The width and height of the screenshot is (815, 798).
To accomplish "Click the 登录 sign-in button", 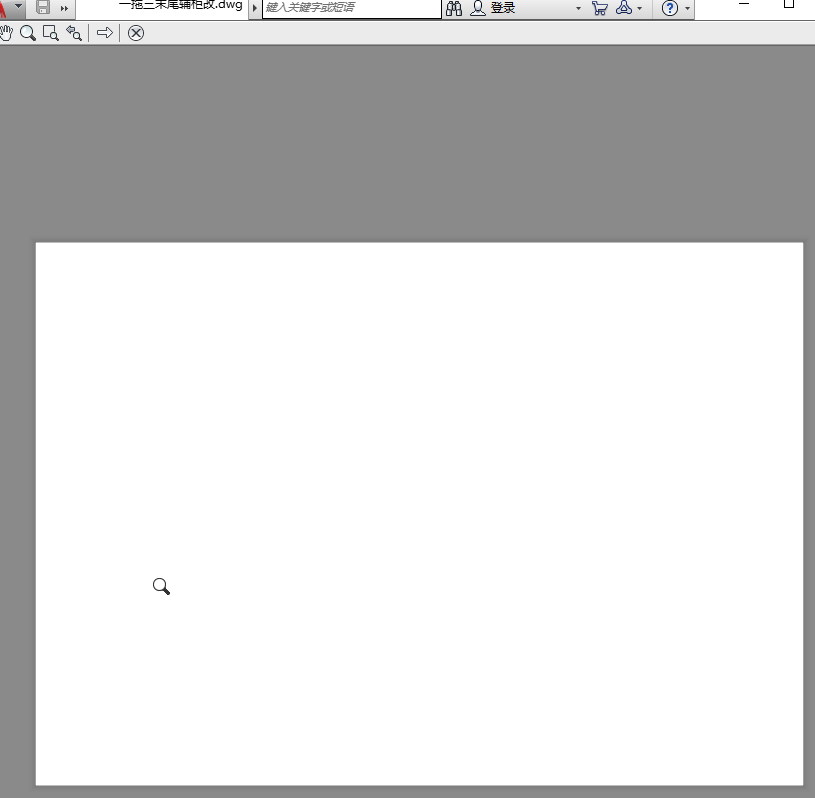I will (492, 8).
